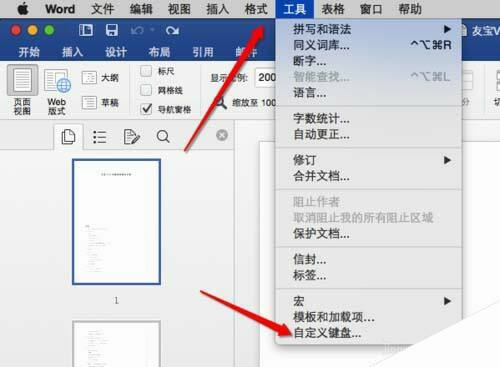Click the magnifier zoom icon
Image resolution: width=500 pixels, height=367 pixels.
[x=220, y=103]
